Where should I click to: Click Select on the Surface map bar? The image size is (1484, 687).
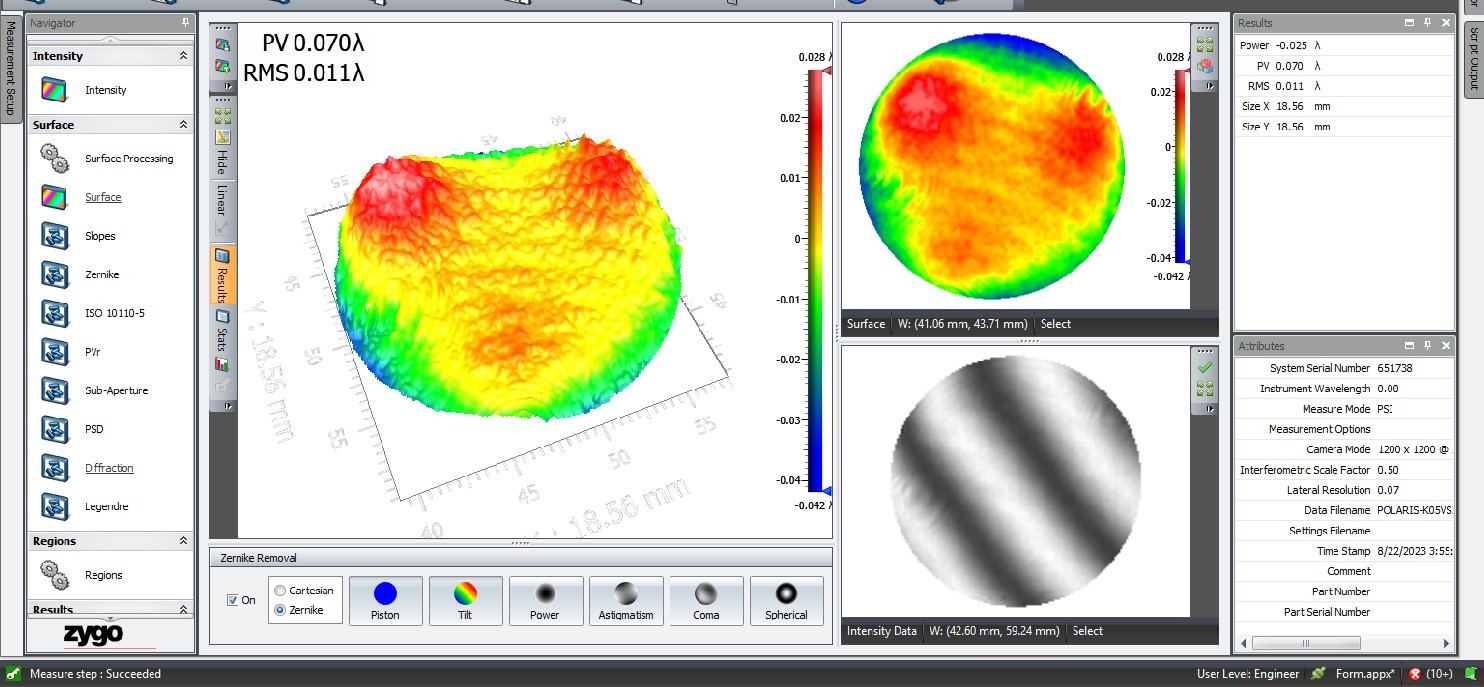(1055, 323)
